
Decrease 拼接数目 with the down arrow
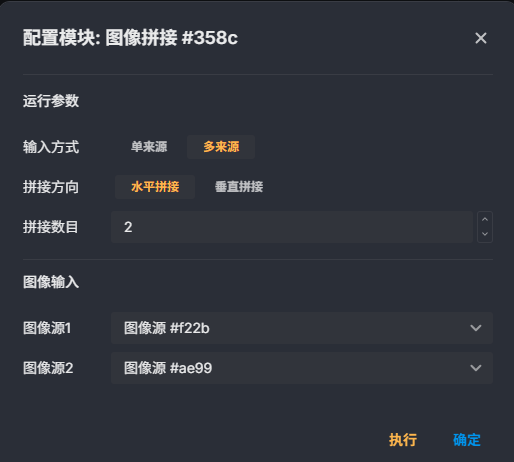coord(485,234)
